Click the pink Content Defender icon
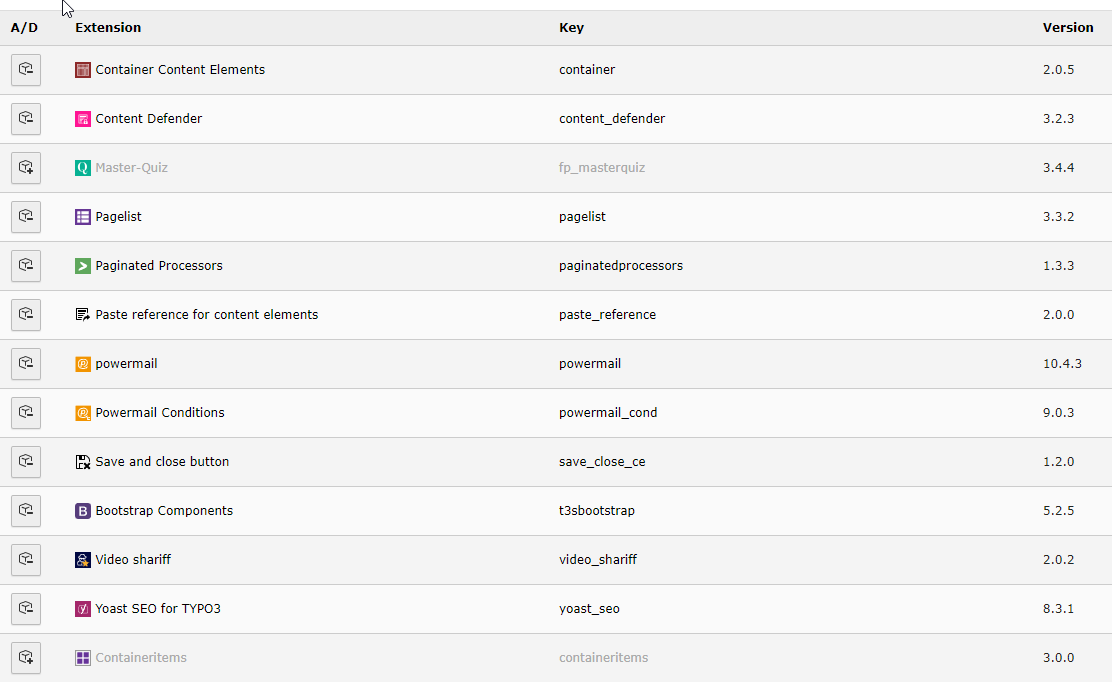Image resolution: width=1112 pixels, height=682 pixels. pyautogui.click(x=83, y=118)
